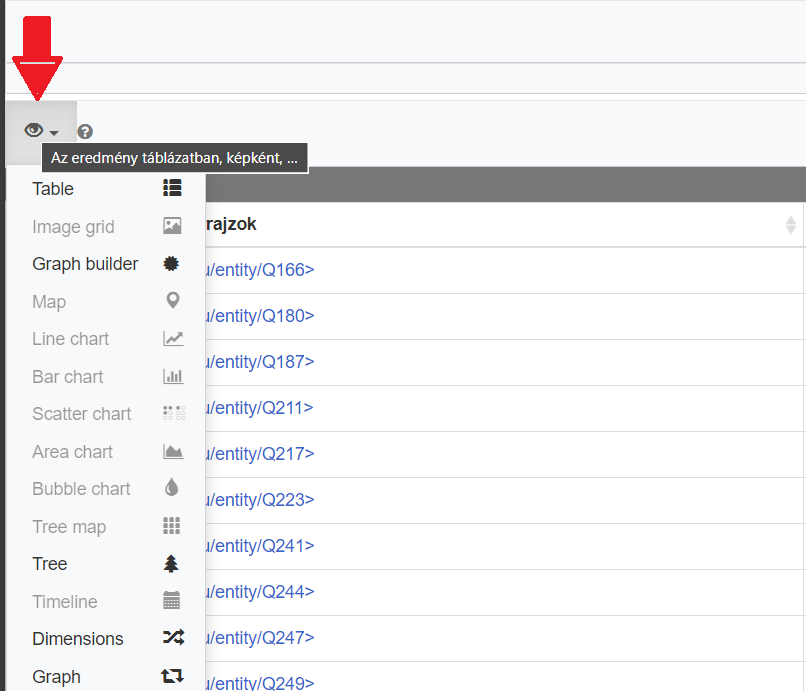Select the Table list icon

172,188
